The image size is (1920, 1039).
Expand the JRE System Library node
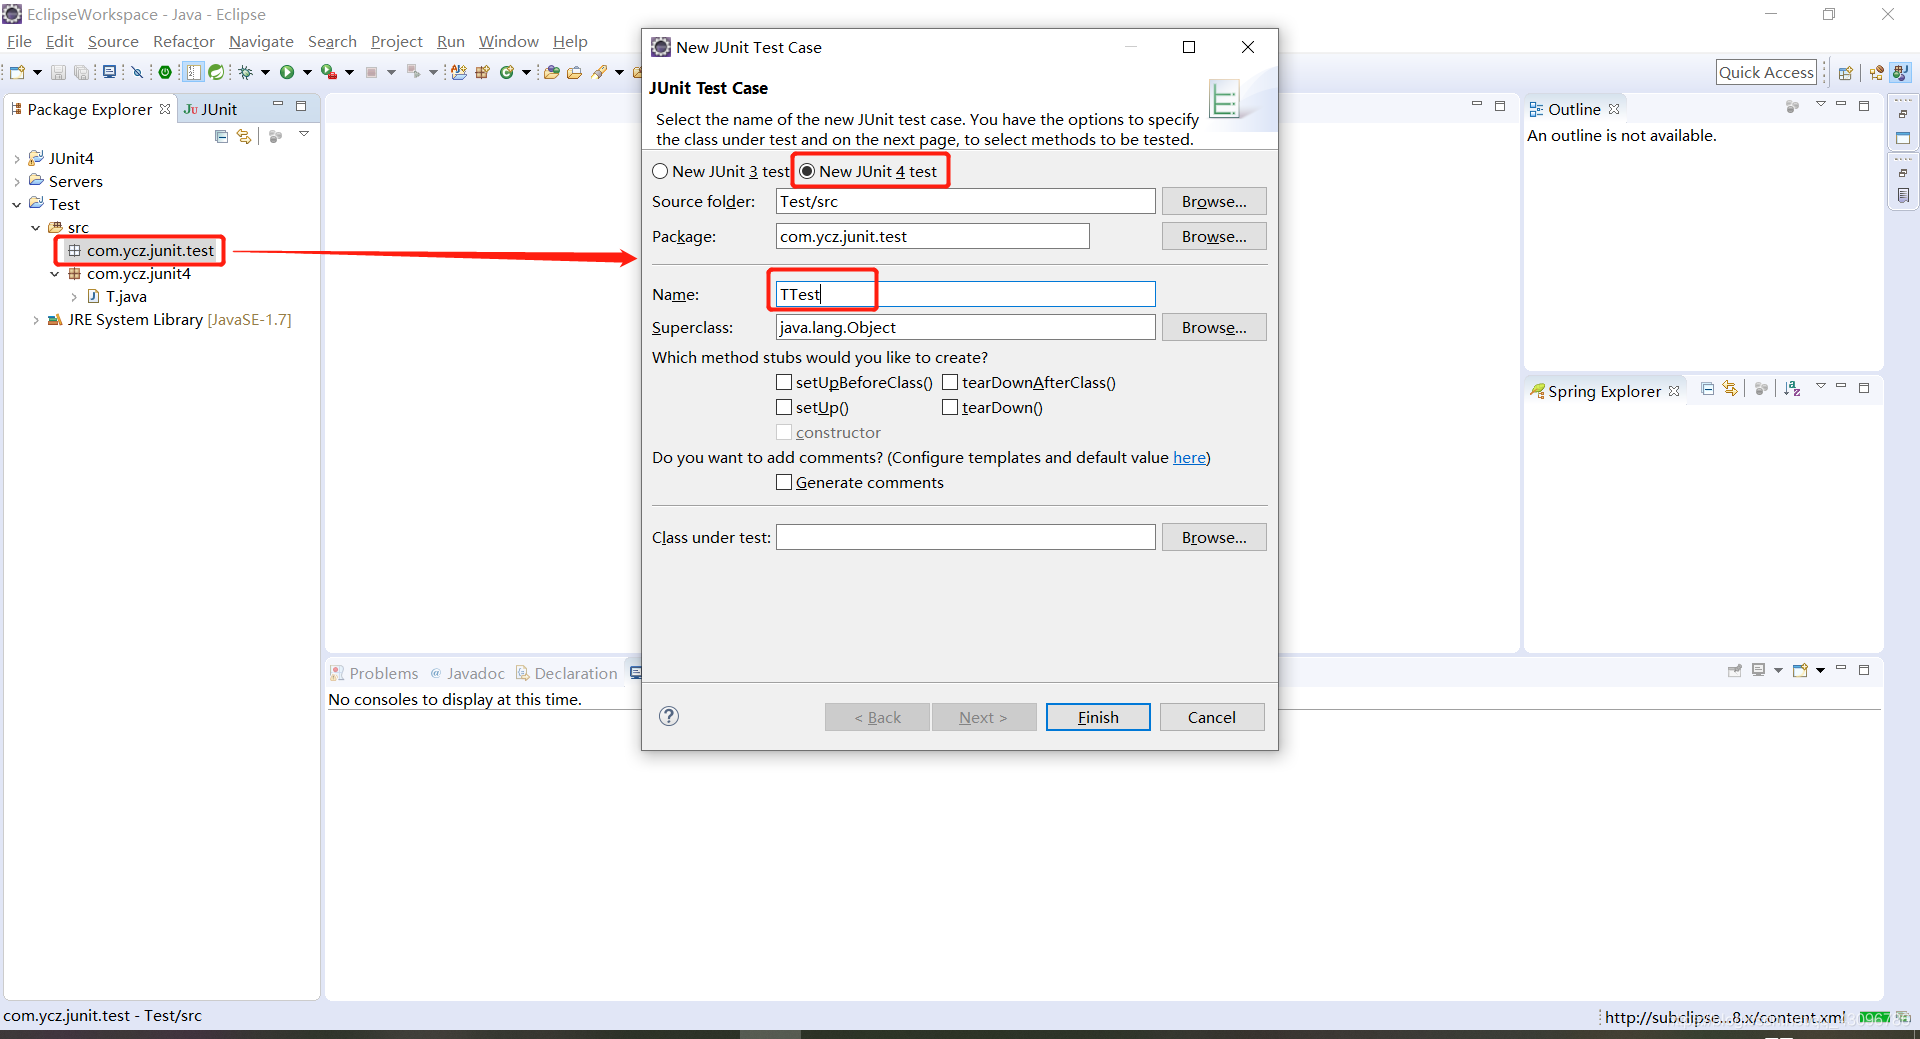point(36,320)
